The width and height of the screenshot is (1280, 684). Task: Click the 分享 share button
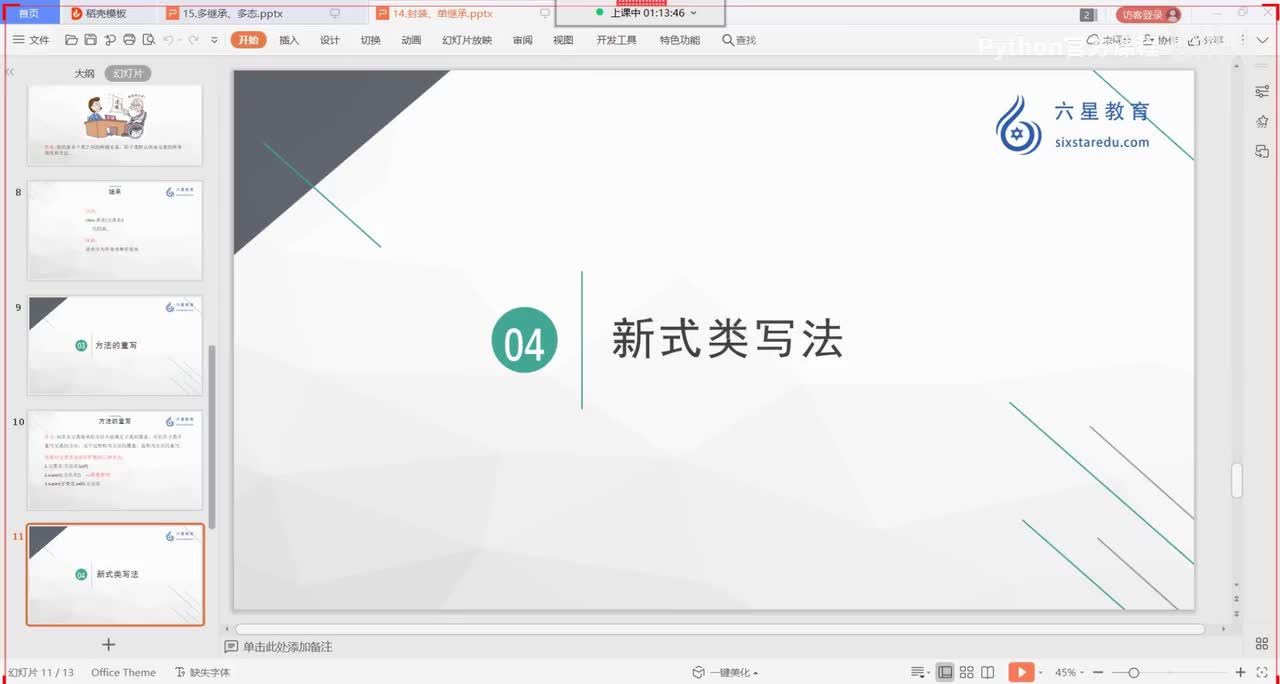click(x=1207, y=40)
